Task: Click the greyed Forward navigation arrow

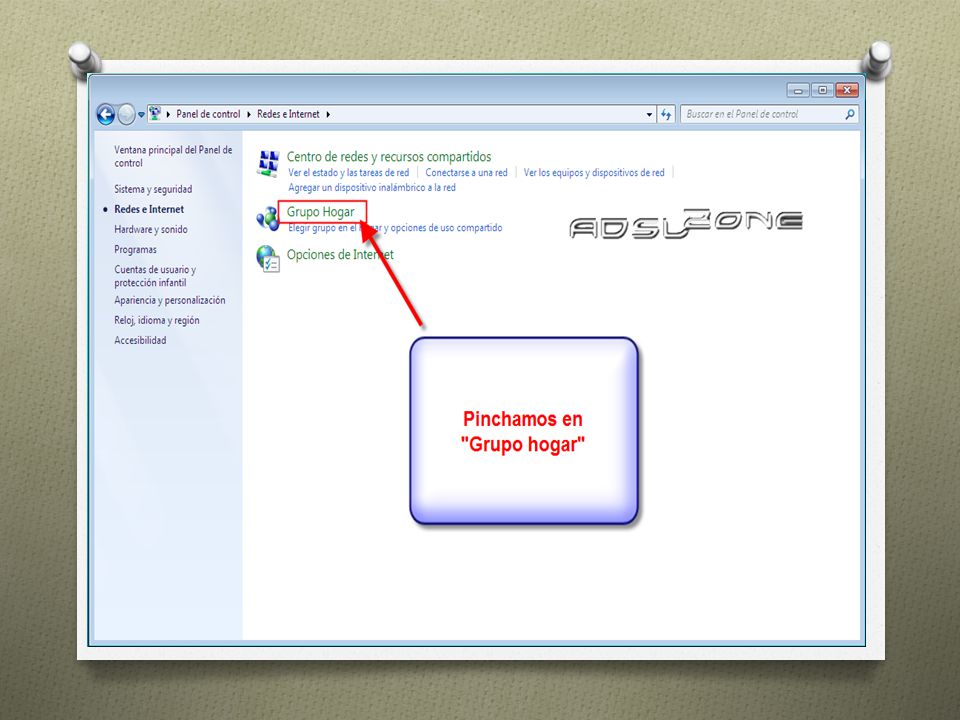Action: [126, 114]
